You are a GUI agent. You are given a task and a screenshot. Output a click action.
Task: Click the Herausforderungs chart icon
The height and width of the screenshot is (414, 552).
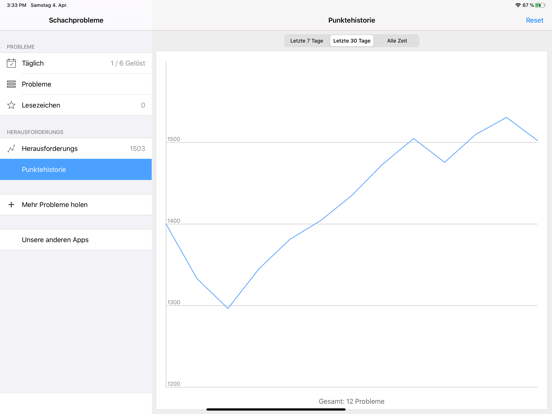(x=11, y=149)
